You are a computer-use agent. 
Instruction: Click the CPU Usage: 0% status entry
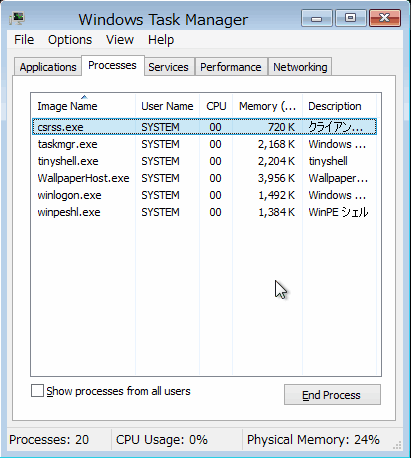pos(162,440)
